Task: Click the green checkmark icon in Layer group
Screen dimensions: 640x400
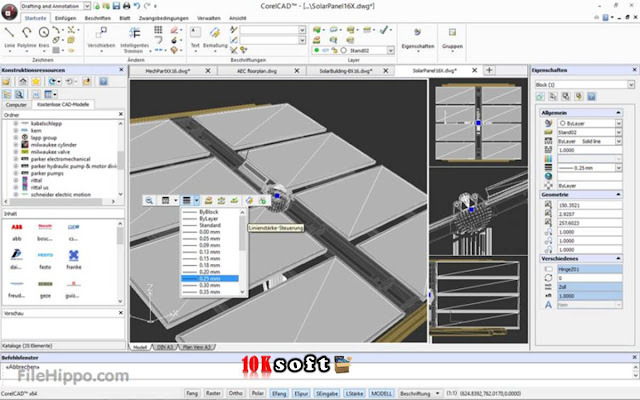Action: pos(384,30)
